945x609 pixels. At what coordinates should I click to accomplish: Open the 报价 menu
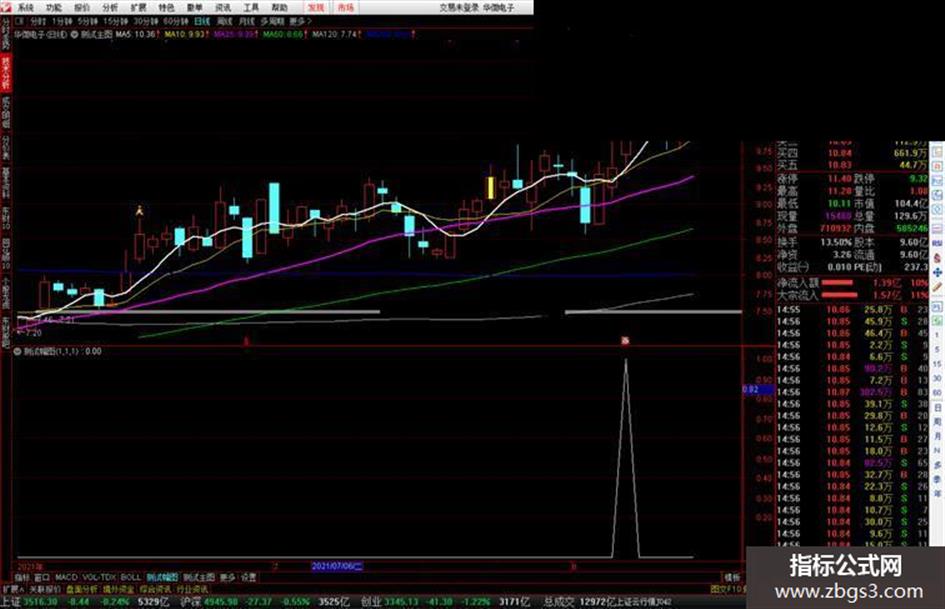click(82, 8)
